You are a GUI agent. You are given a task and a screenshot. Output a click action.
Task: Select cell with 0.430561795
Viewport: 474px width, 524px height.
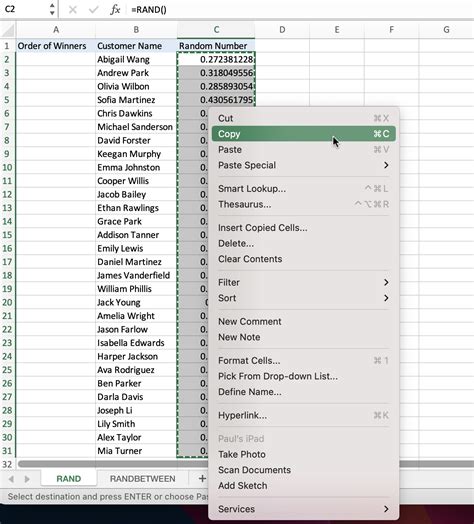click(216, 100)
